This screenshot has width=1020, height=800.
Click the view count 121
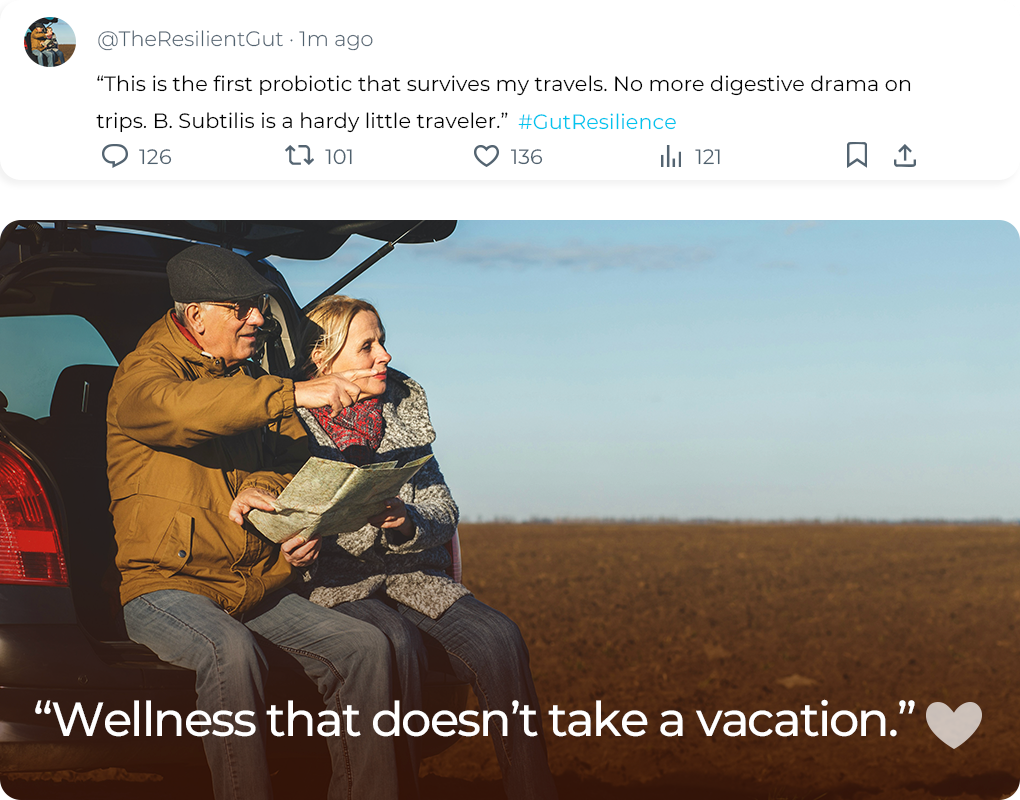(708, 157)
